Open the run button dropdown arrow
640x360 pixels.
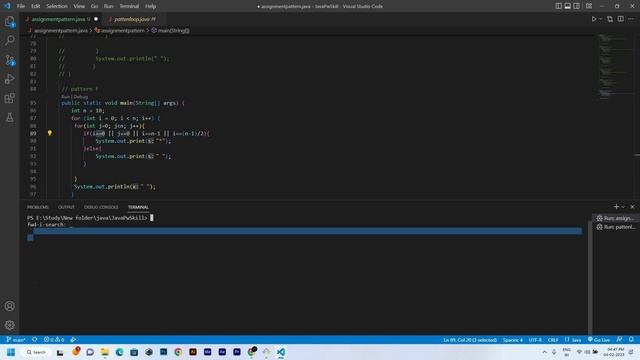click(x=601, y=19)
